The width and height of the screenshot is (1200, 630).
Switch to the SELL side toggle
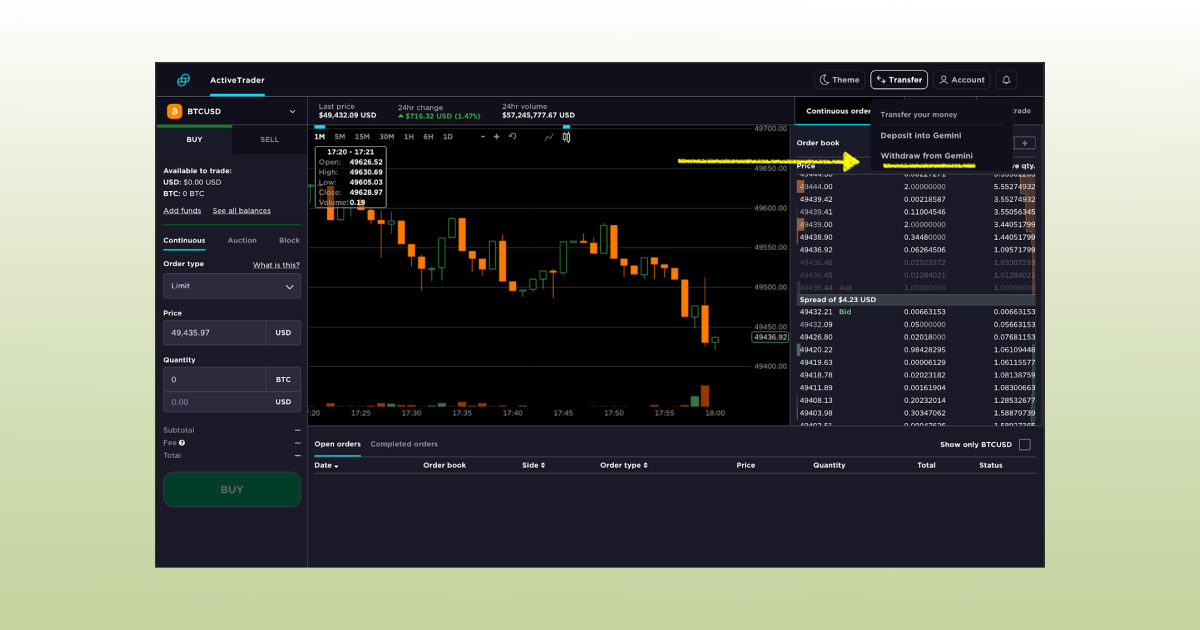click(x=269, y=140)
